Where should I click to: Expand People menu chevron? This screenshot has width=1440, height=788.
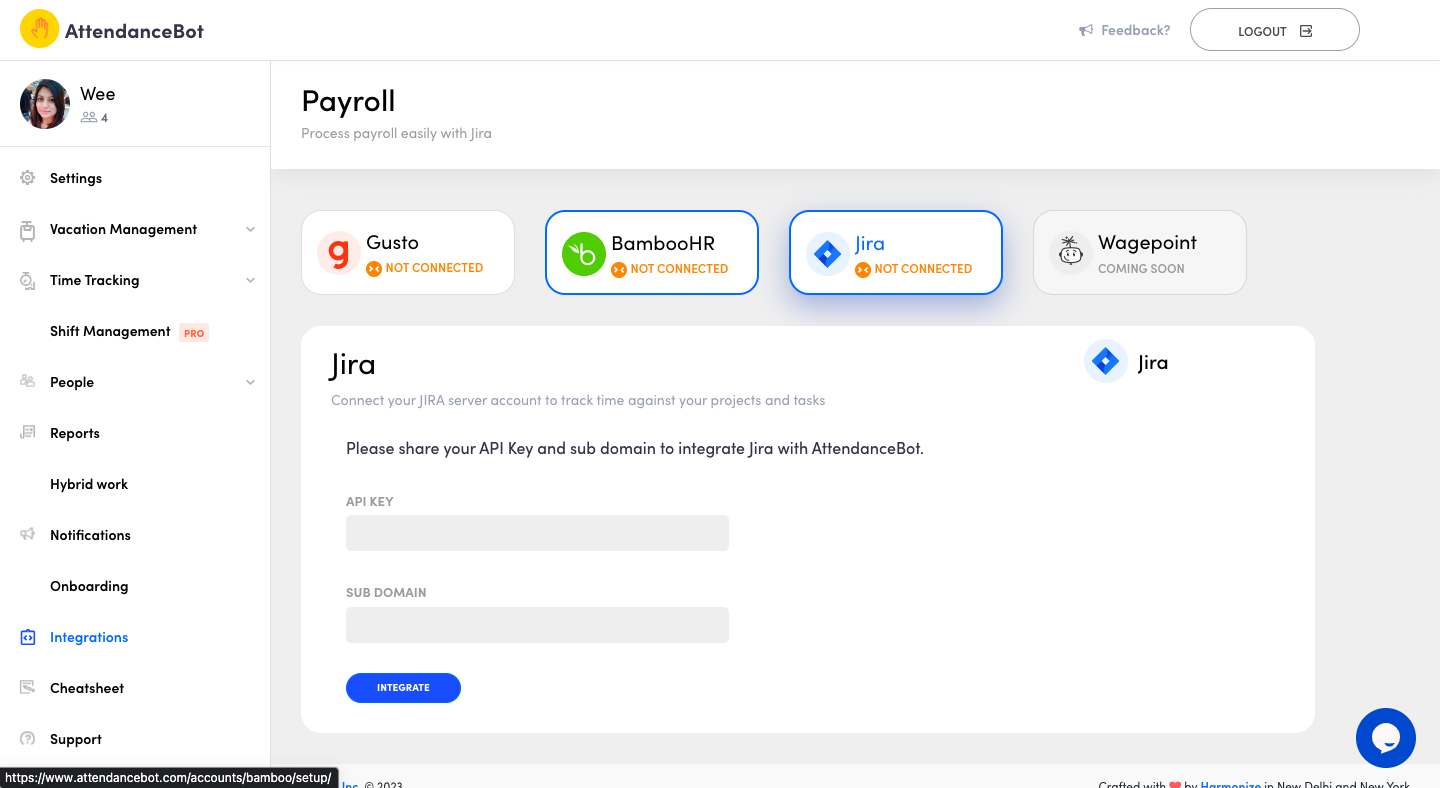250,382
